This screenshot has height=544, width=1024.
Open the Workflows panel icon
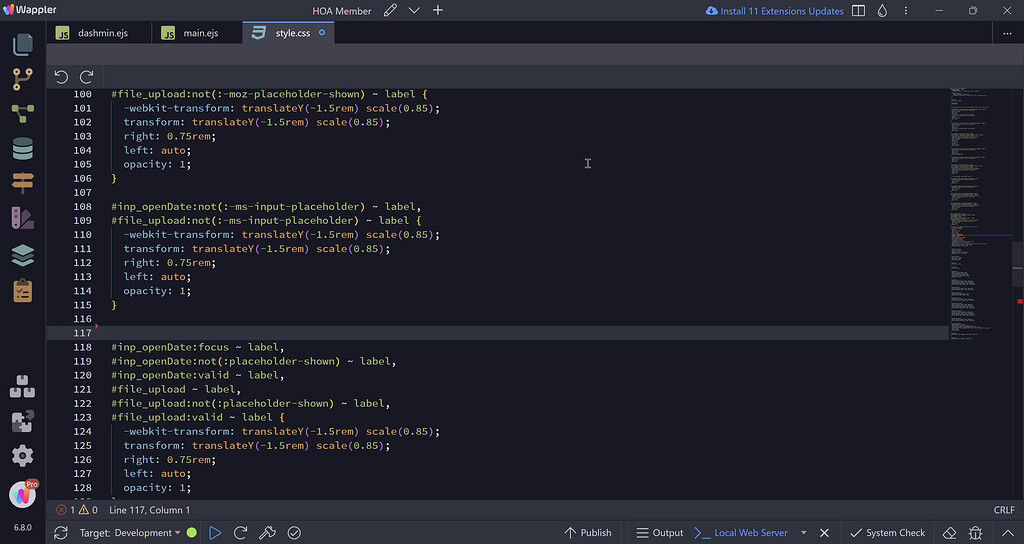[23, 114]
